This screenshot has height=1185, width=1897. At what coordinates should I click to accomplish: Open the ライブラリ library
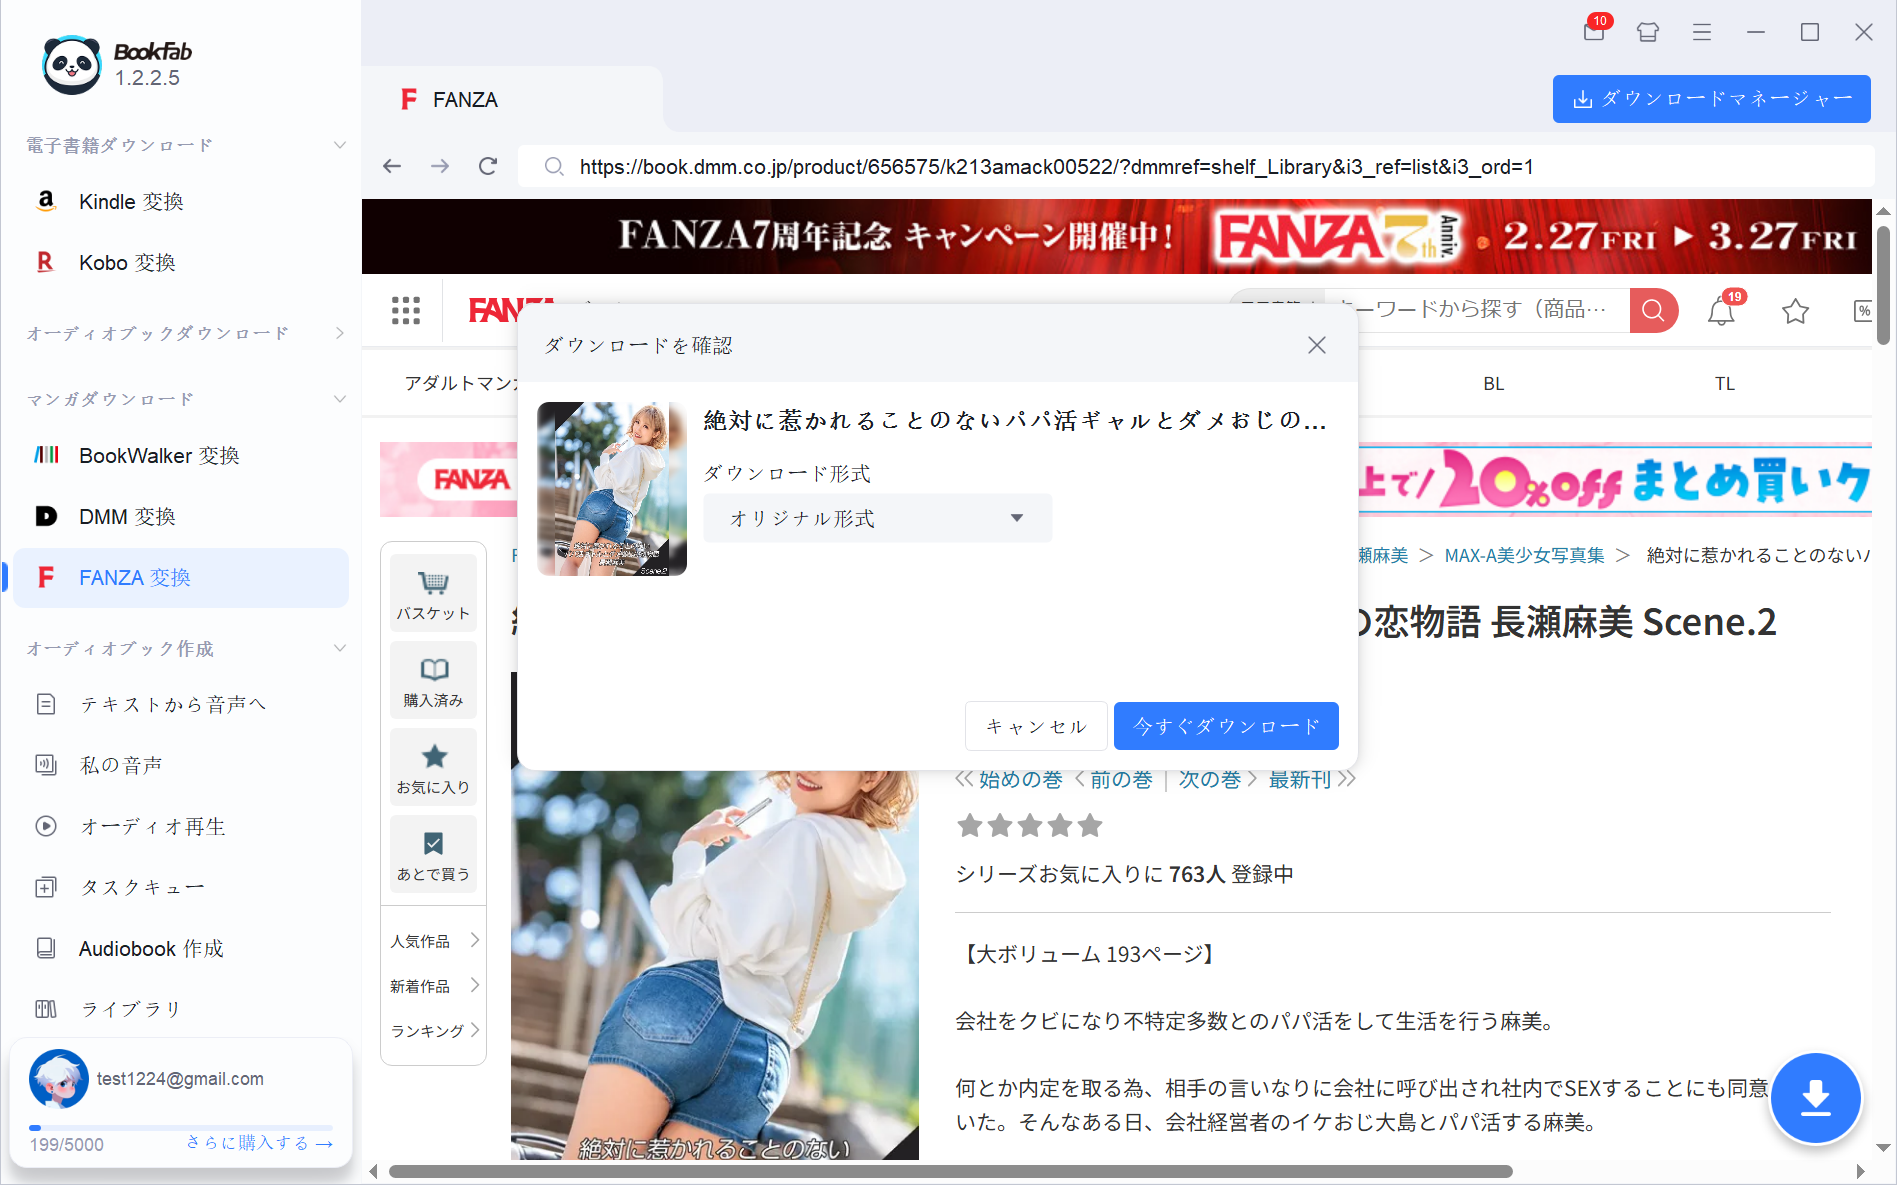(131, 1008)
